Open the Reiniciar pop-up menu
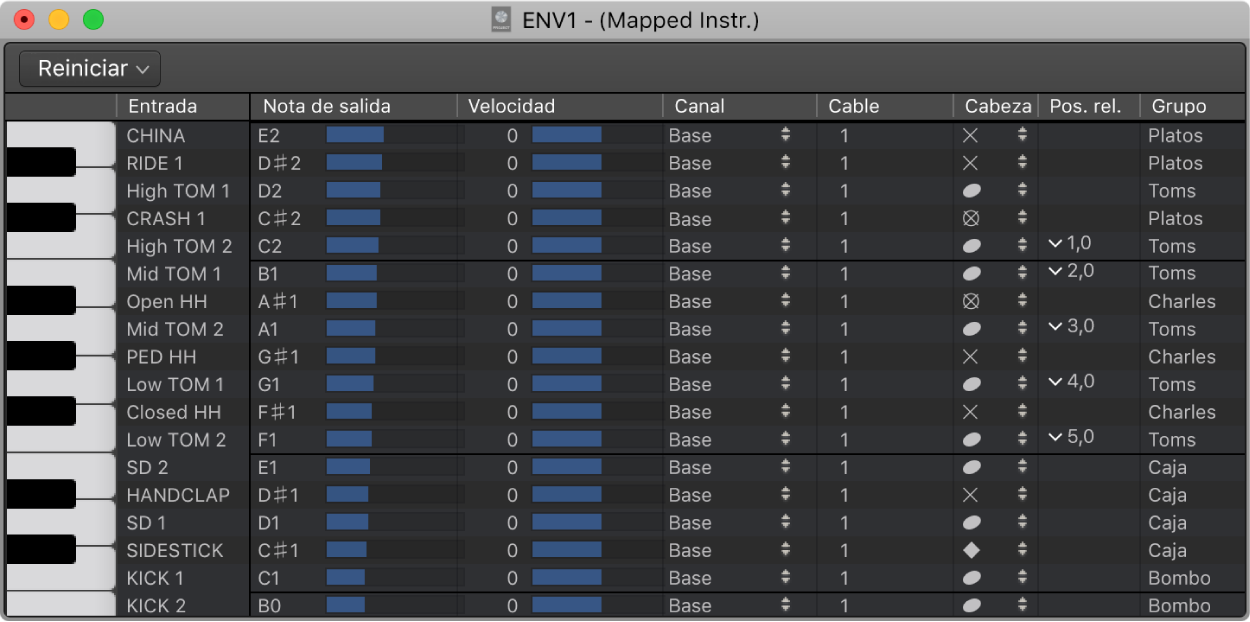Screen dimensions: 1250x622 (x=90, y=69)
